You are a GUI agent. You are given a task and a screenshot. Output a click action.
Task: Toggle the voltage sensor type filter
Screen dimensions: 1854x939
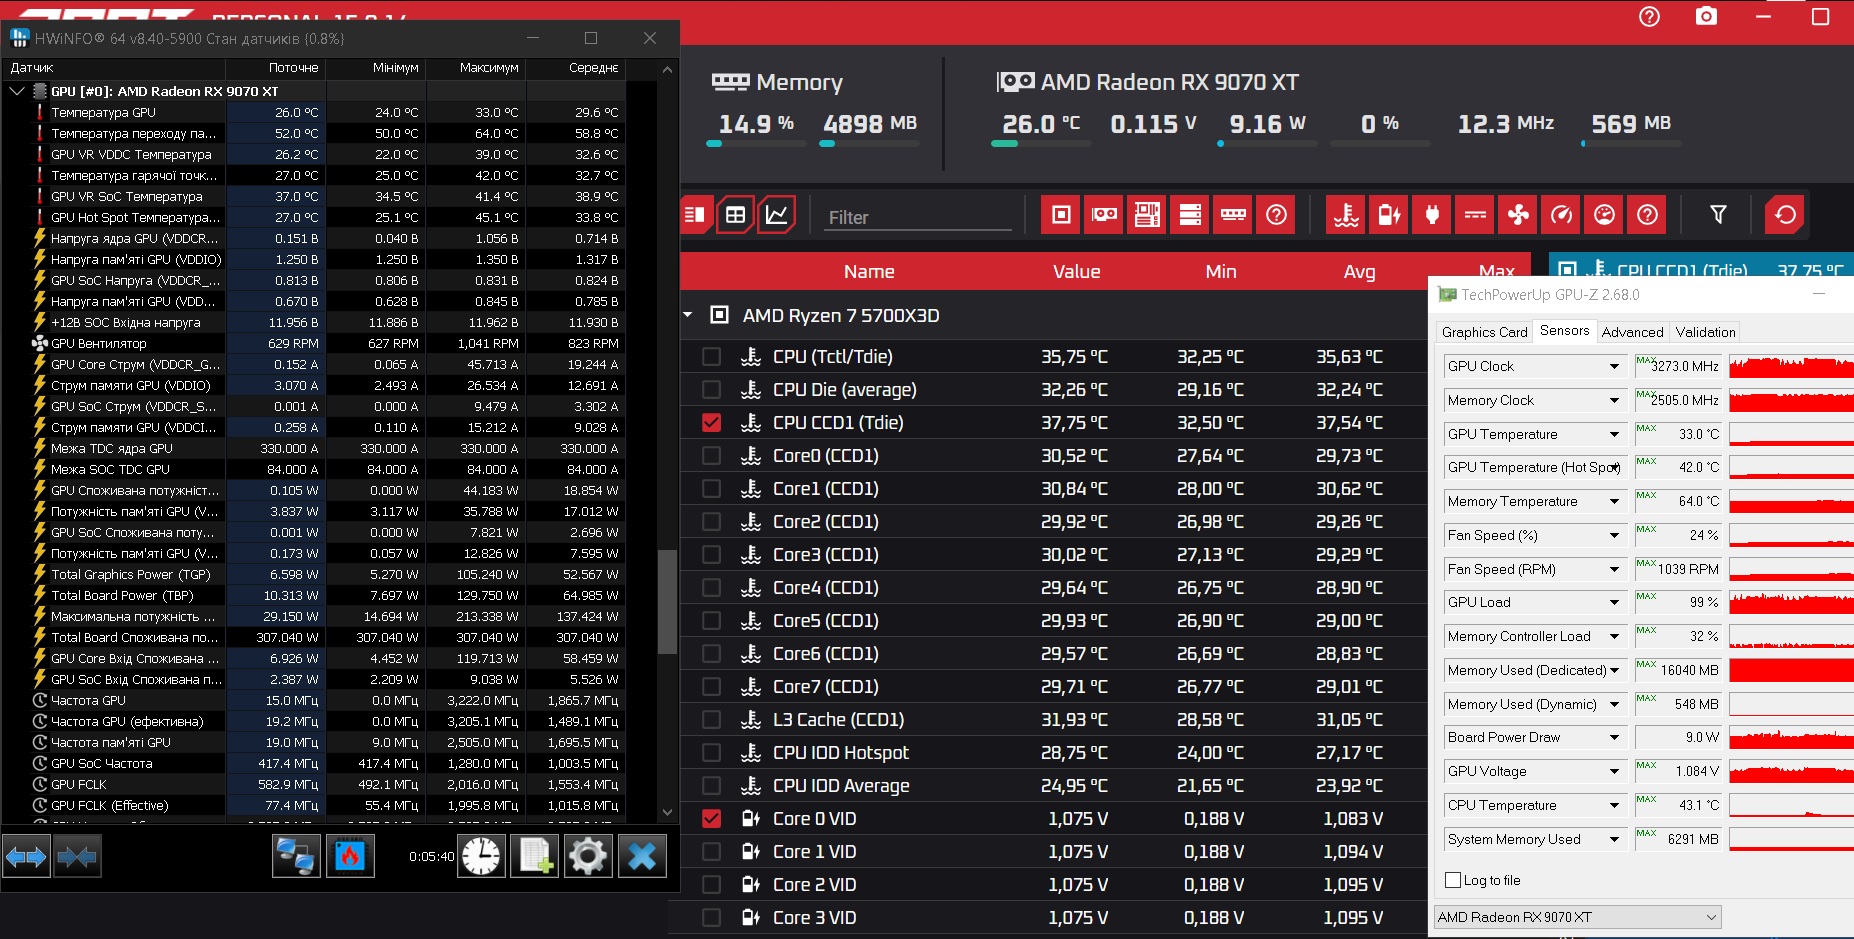[x=1475, y=214]
